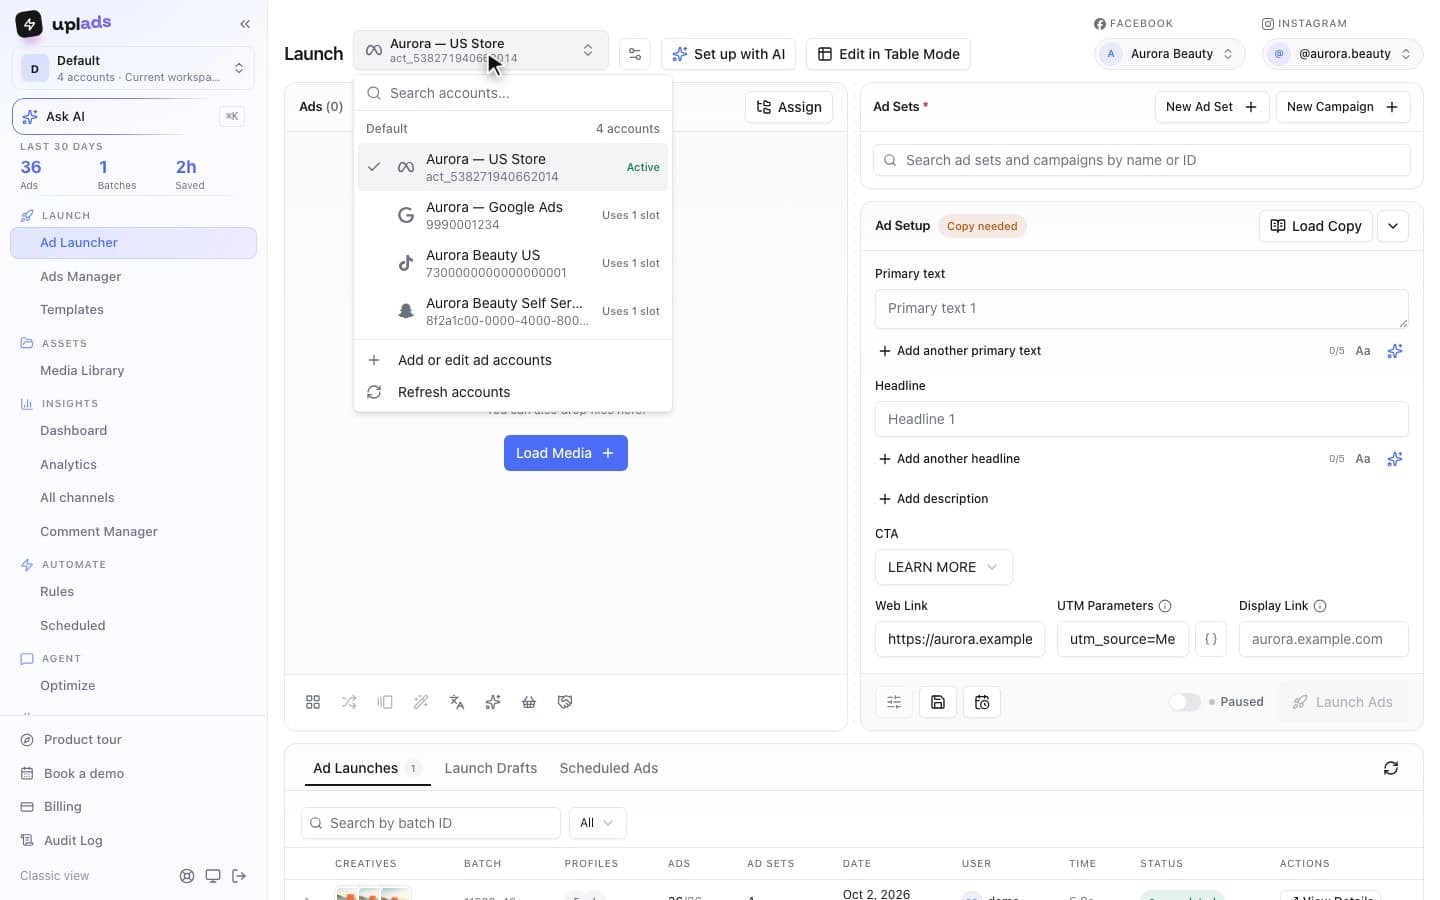Click the Search by batch ID field

[x=431, y=823]
